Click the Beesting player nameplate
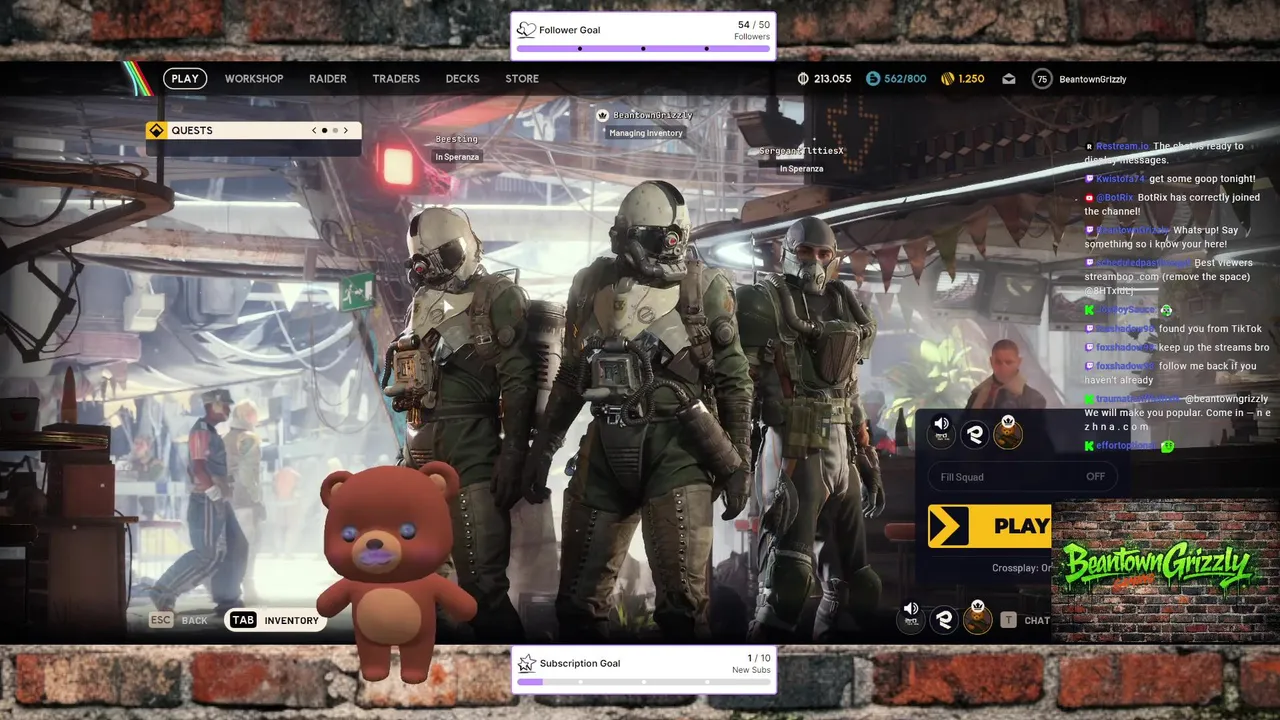The width and height of the screenshot is (1280, 720). tap(457, 147)
